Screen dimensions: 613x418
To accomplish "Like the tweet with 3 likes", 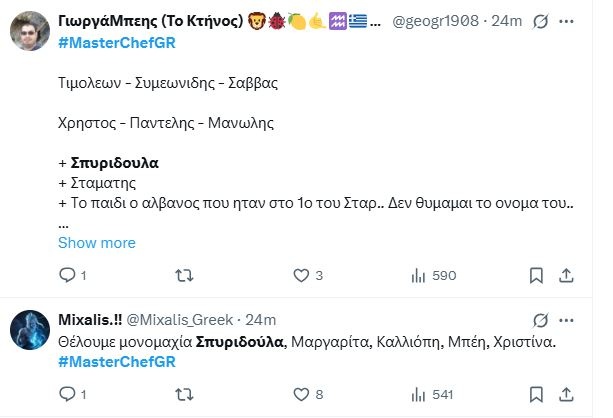I will (x=301, y=275).
